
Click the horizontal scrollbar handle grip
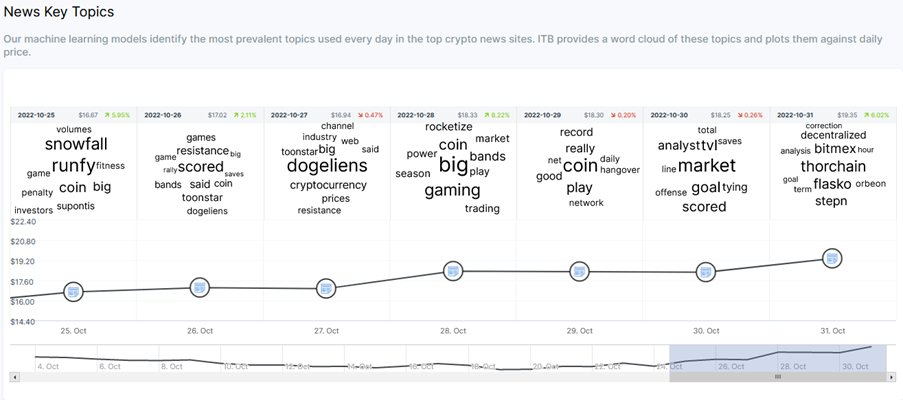777,377
